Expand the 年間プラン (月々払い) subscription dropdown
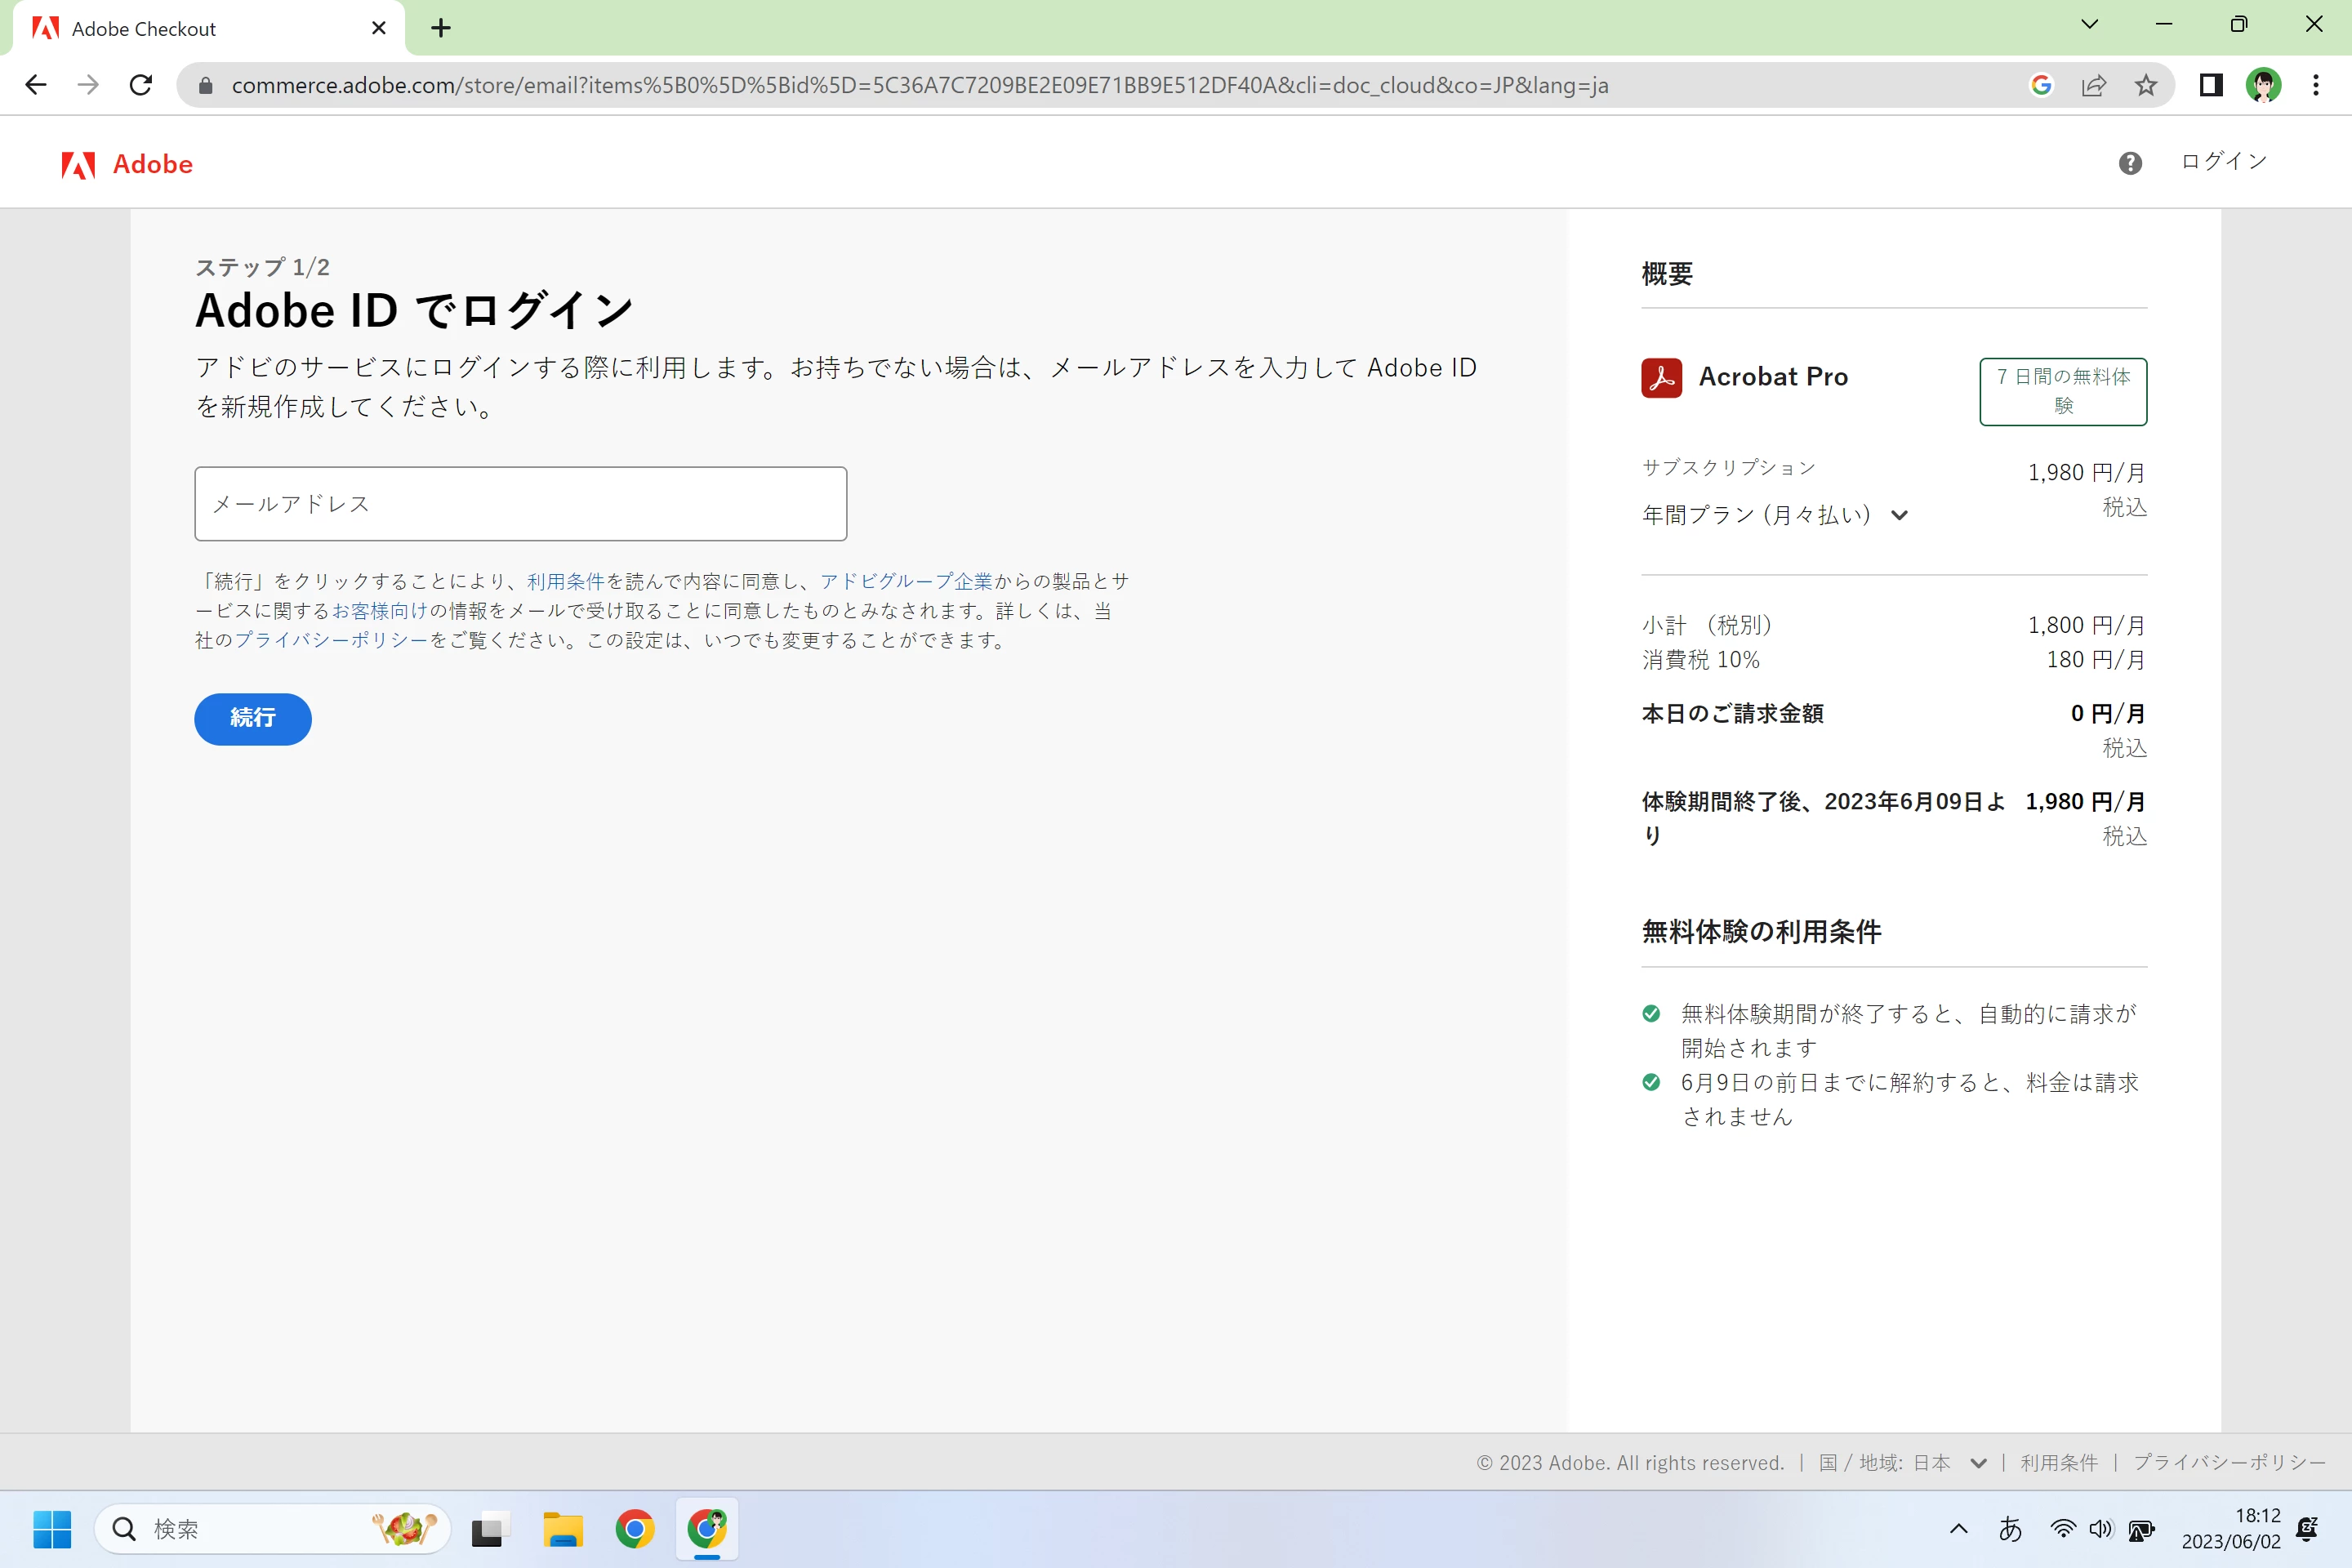 (1775, 515)
